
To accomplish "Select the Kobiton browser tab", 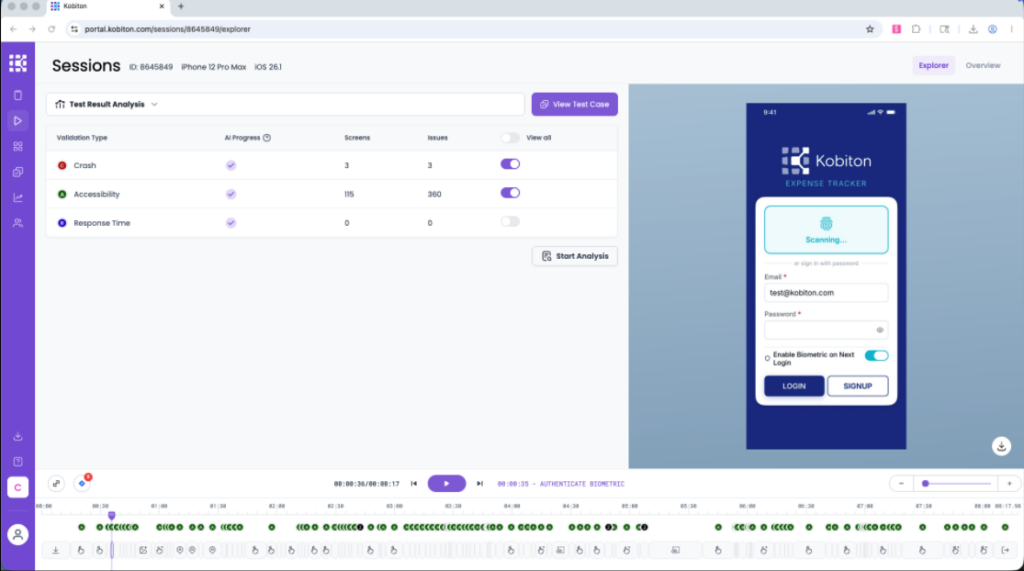I will (108, 7).
